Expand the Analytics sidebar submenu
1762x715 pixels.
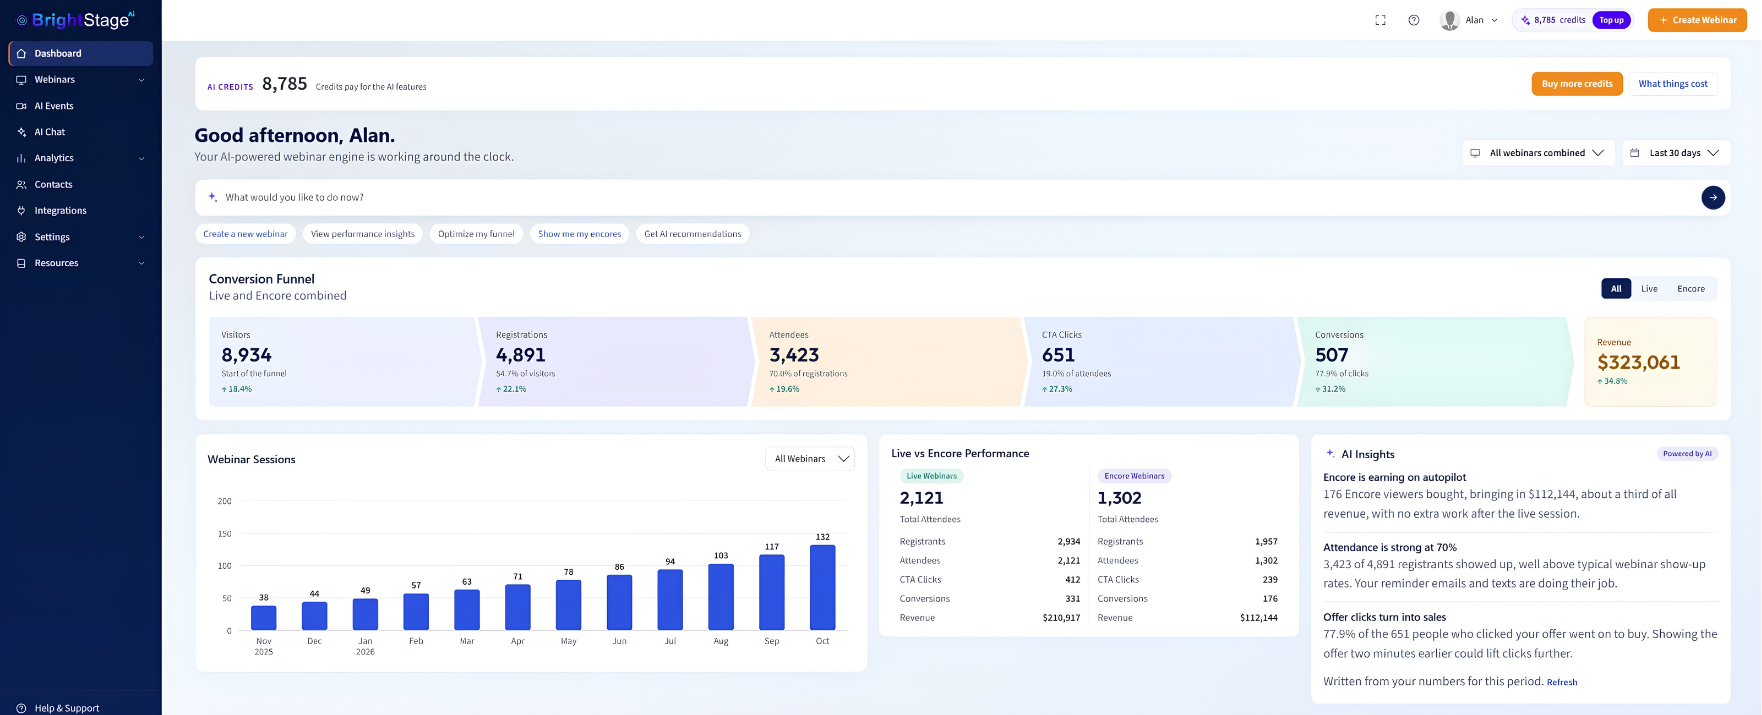[x=141, y=158]
